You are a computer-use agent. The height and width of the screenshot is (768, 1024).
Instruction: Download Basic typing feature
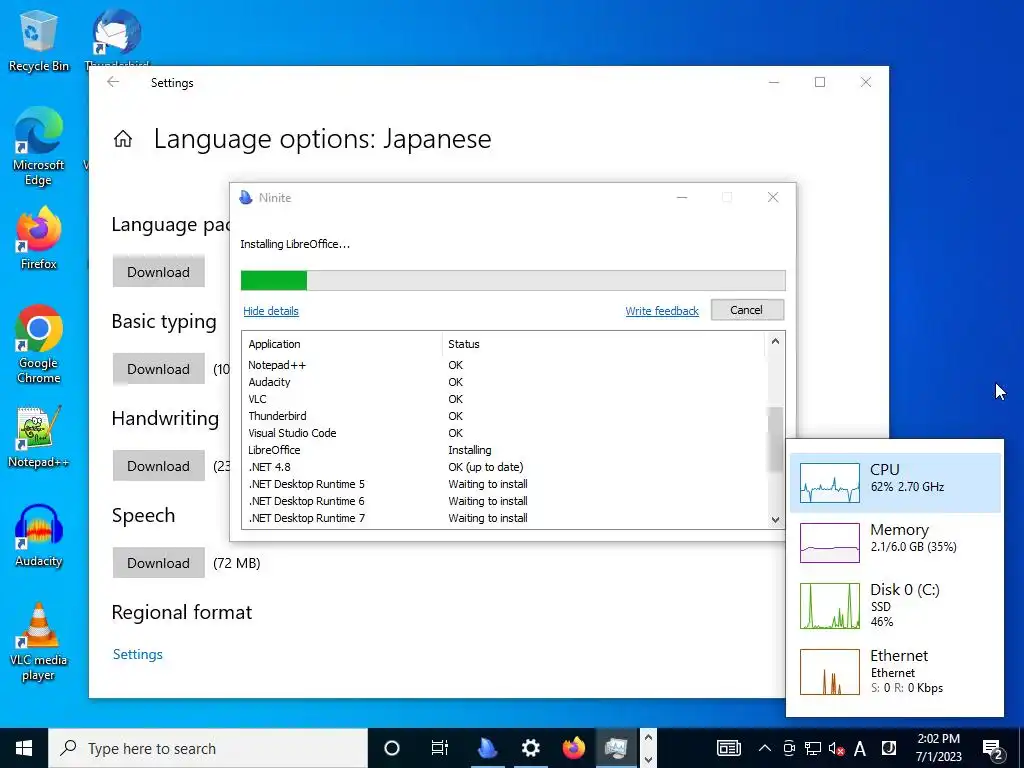pos(159,369)
